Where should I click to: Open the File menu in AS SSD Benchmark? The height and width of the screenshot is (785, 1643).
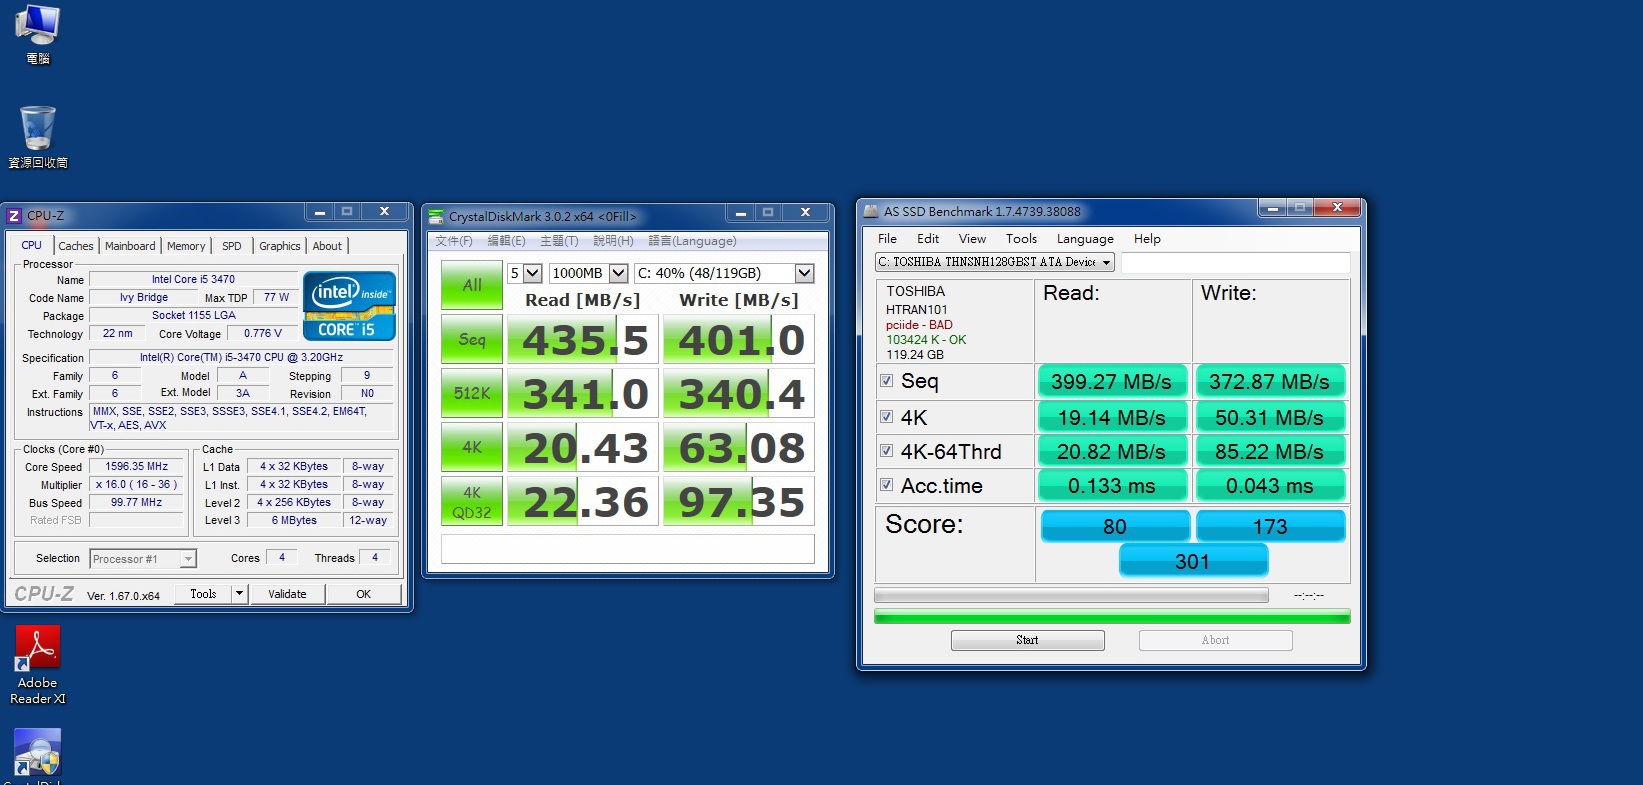887,239
